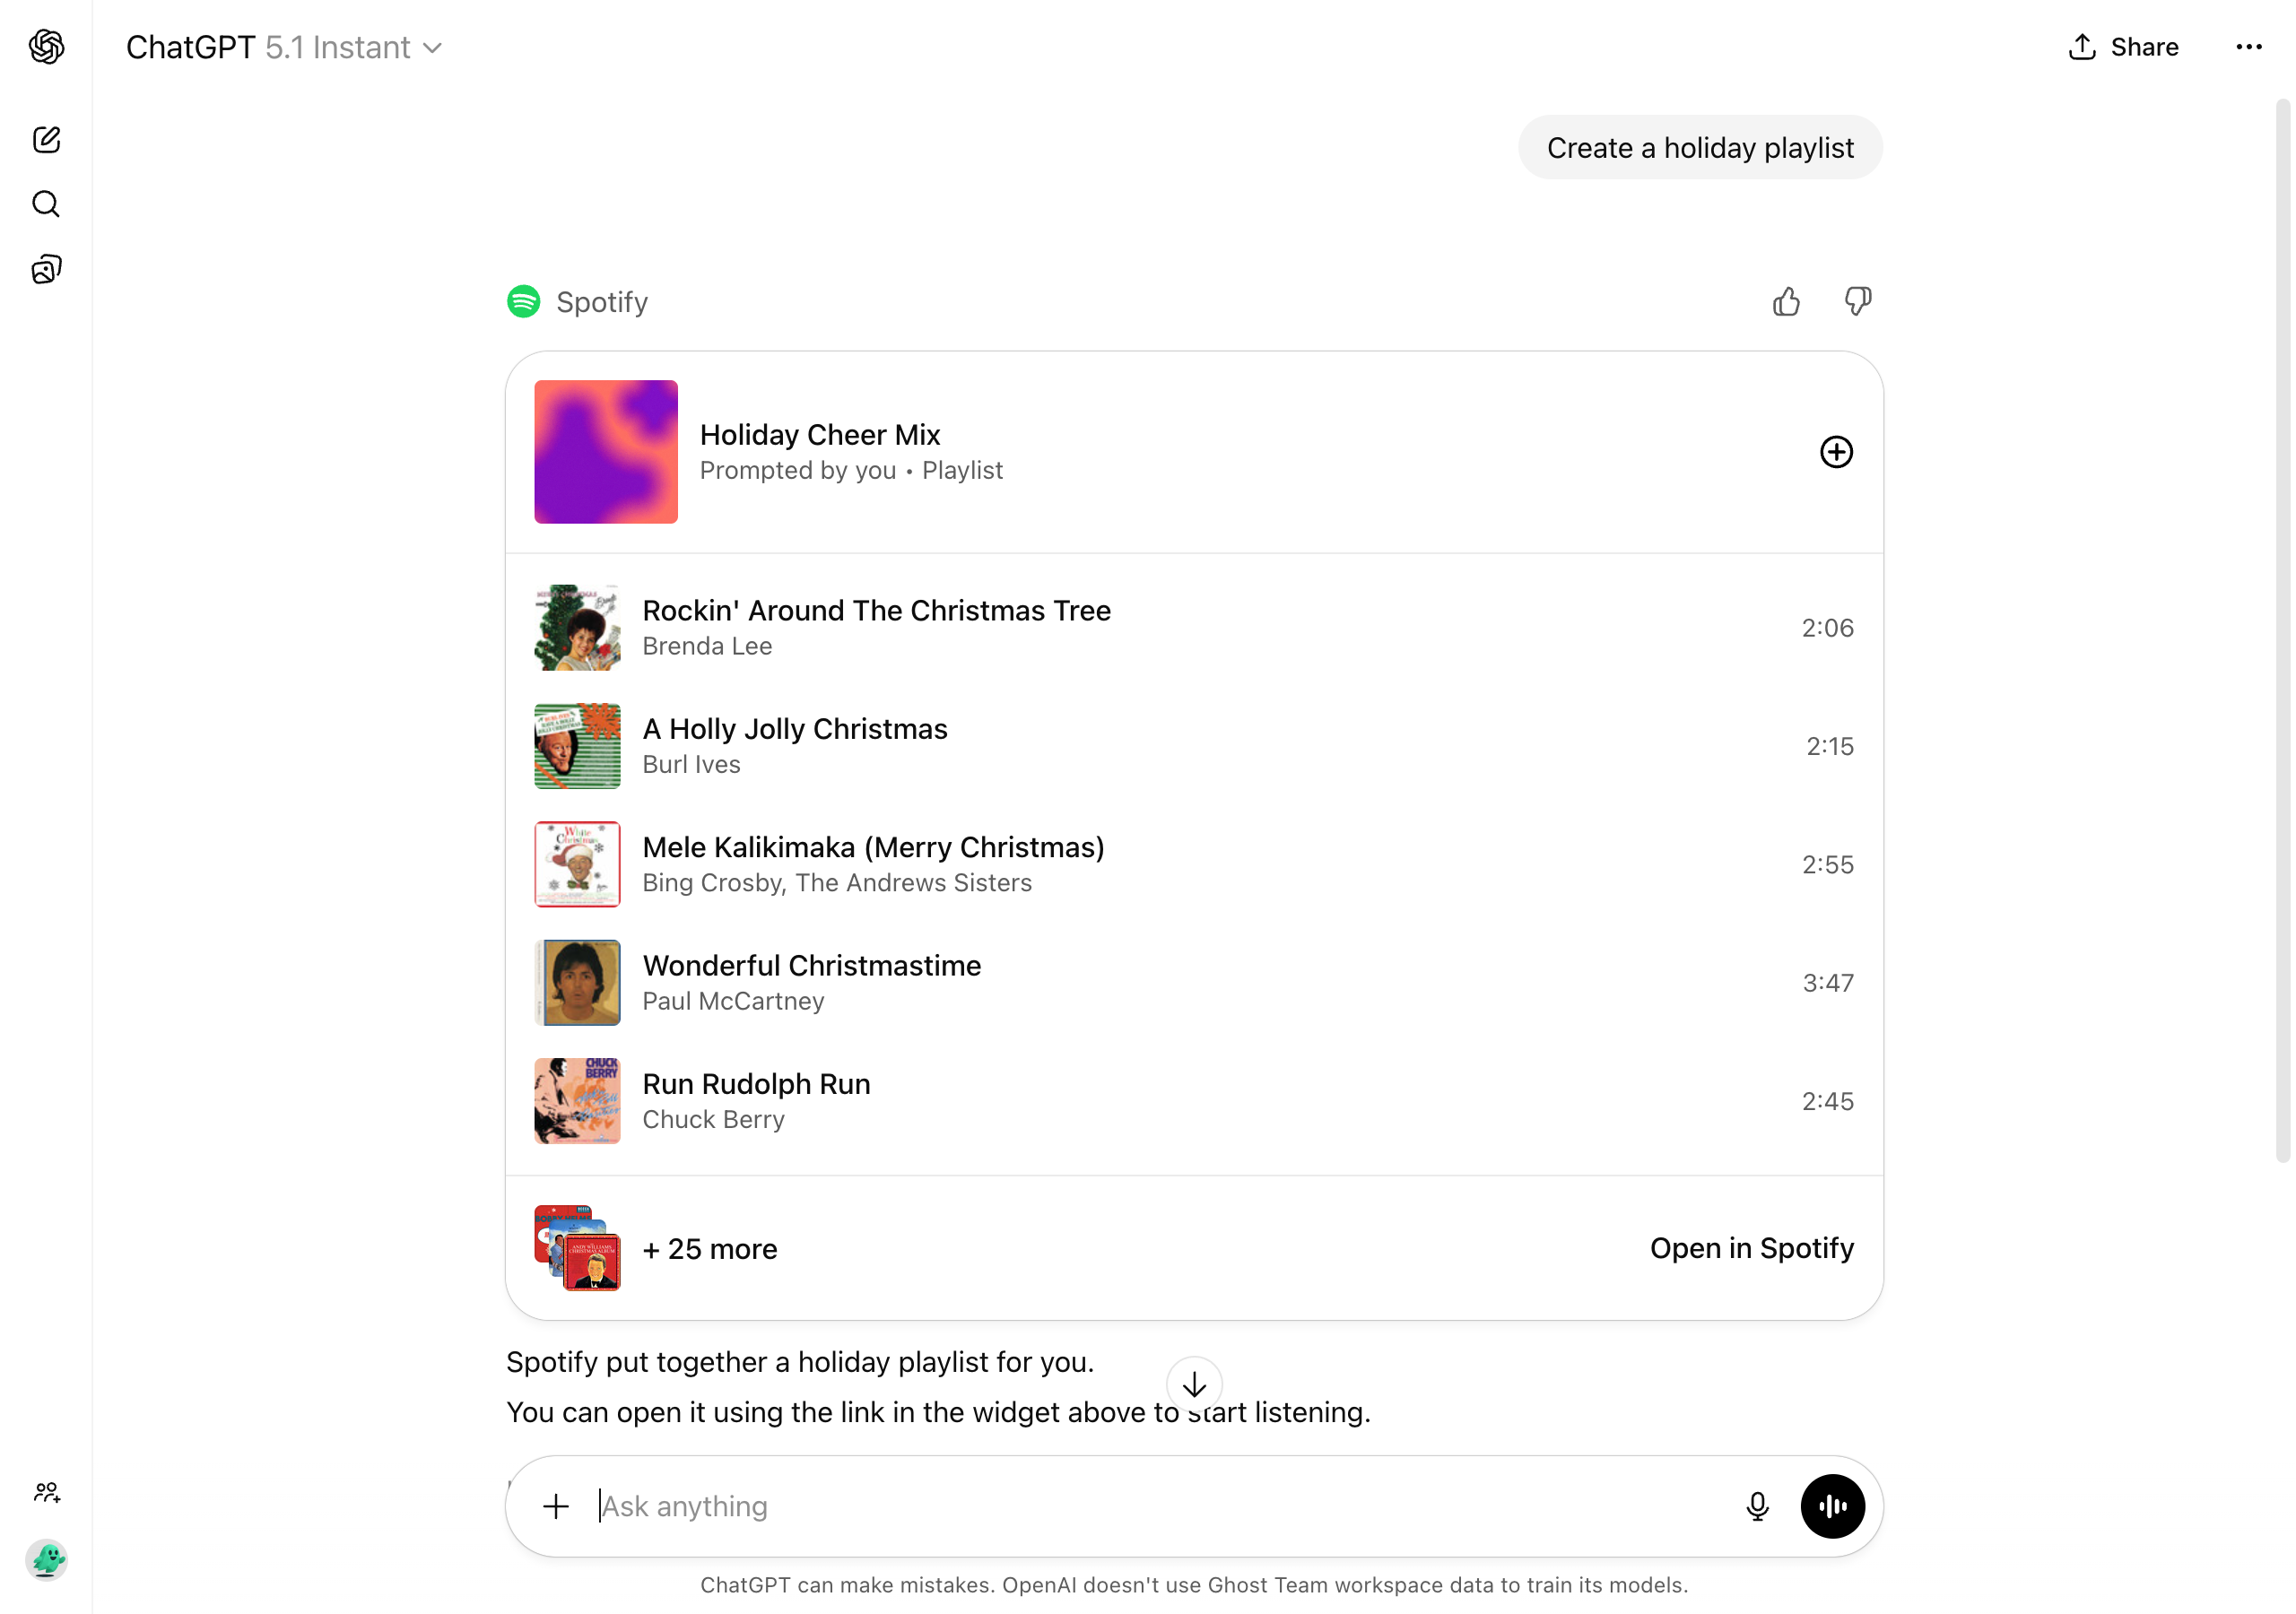
Task: Click the Spotify logo above the widget
Action: [523, 301]
